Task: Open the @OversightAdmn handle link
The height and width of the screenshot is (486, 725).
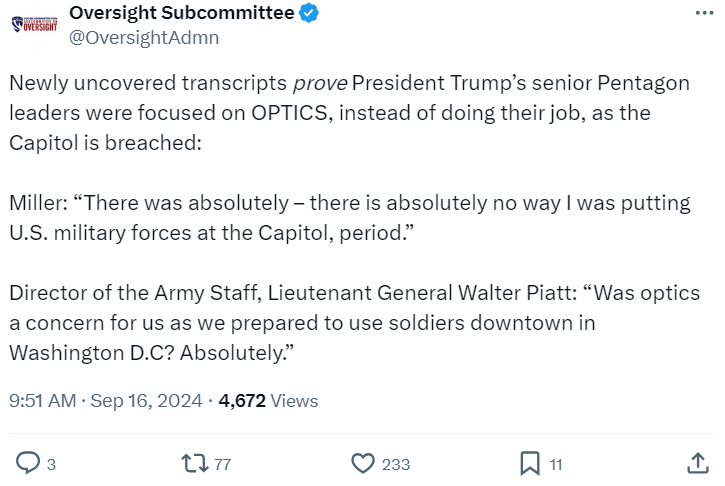Action: point(143,38)
